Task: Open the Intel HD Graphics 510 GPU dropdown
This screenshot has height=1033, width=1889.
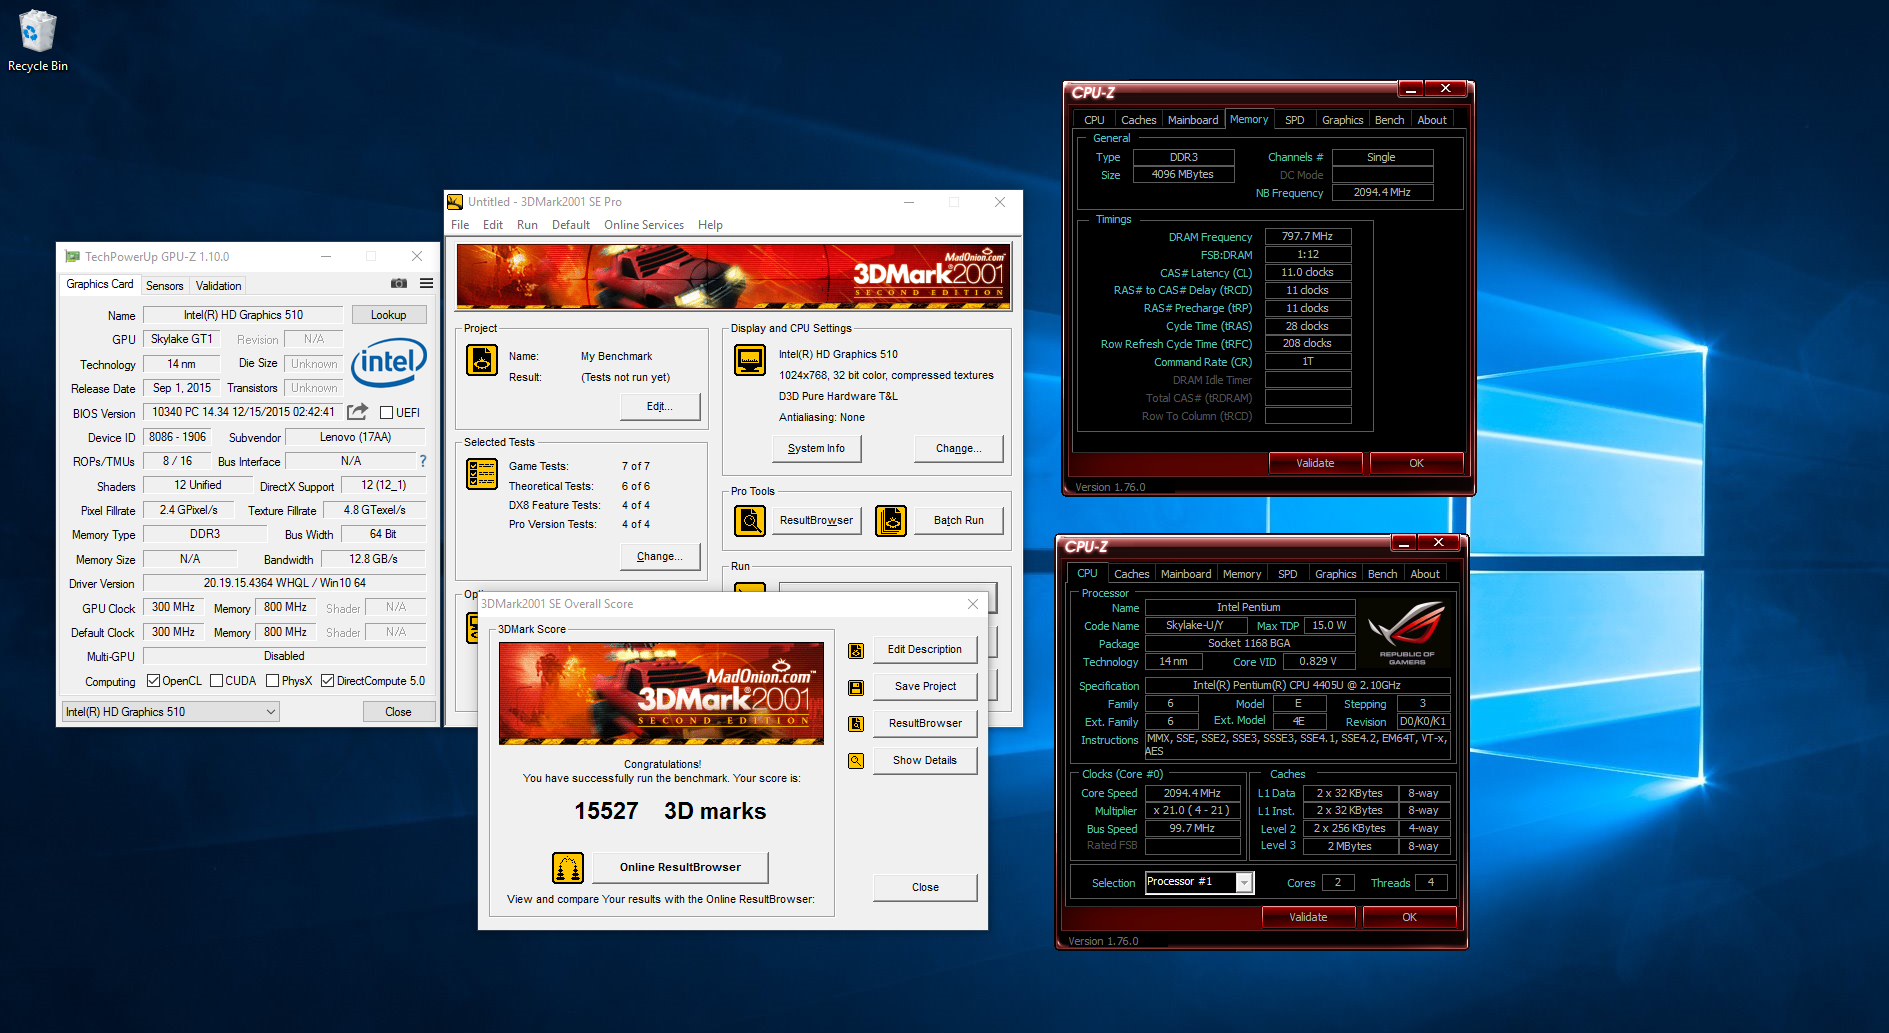Action: (x=170, y=712)
